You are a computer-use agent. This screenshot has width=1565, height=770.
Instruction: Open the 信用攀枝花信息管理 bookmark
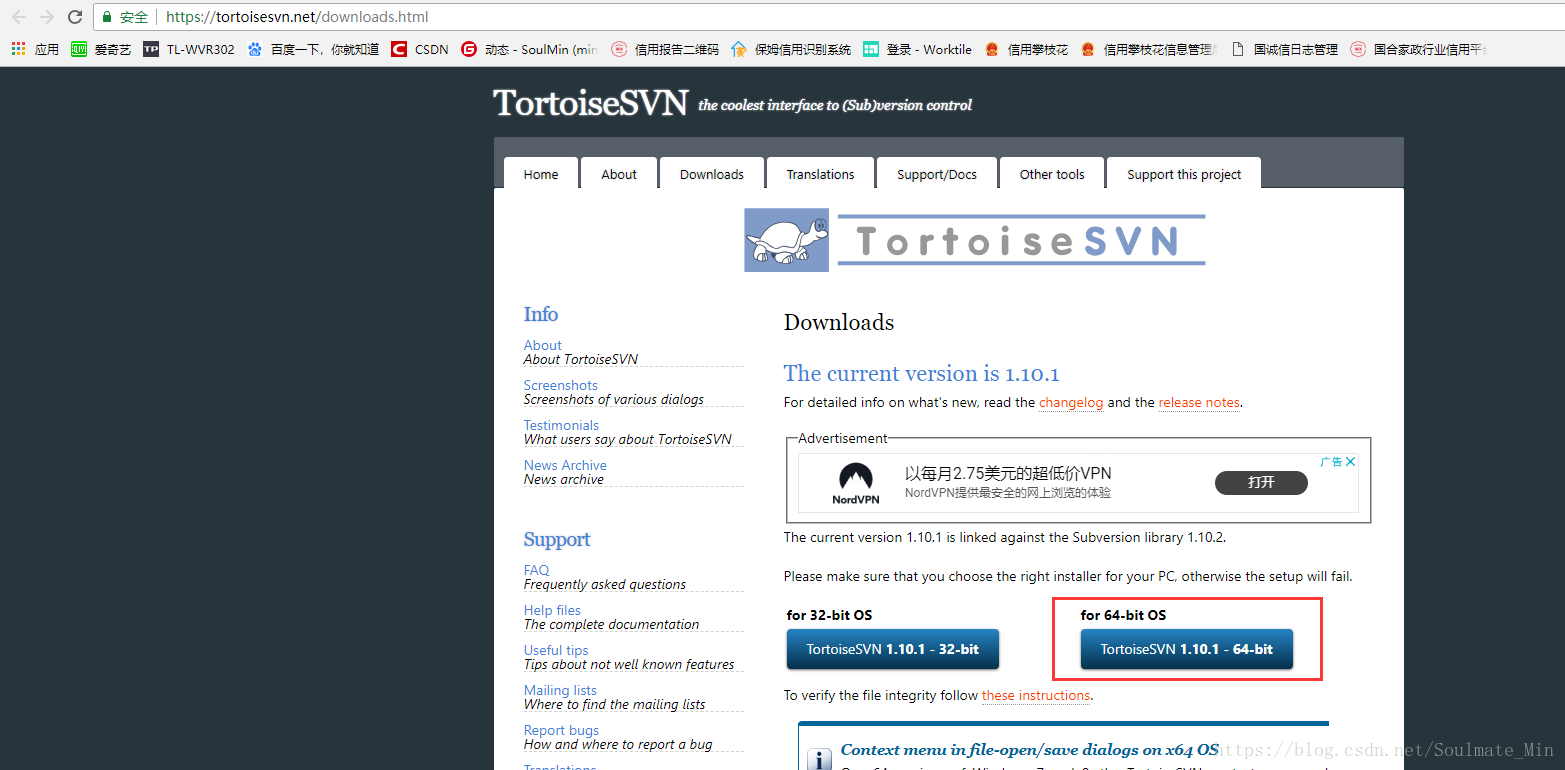coord(1147,49)
